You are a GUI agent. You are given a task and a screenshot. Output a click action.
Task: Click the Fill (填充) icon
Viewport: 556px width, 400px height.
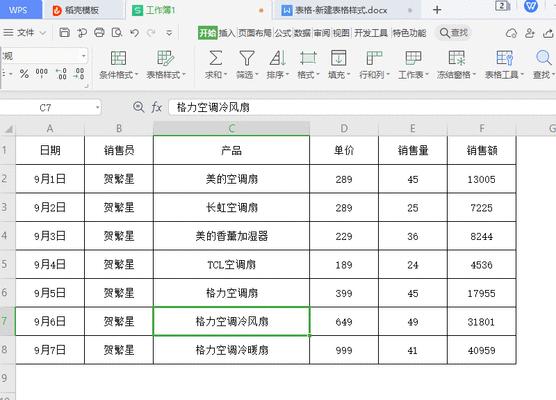339,58
